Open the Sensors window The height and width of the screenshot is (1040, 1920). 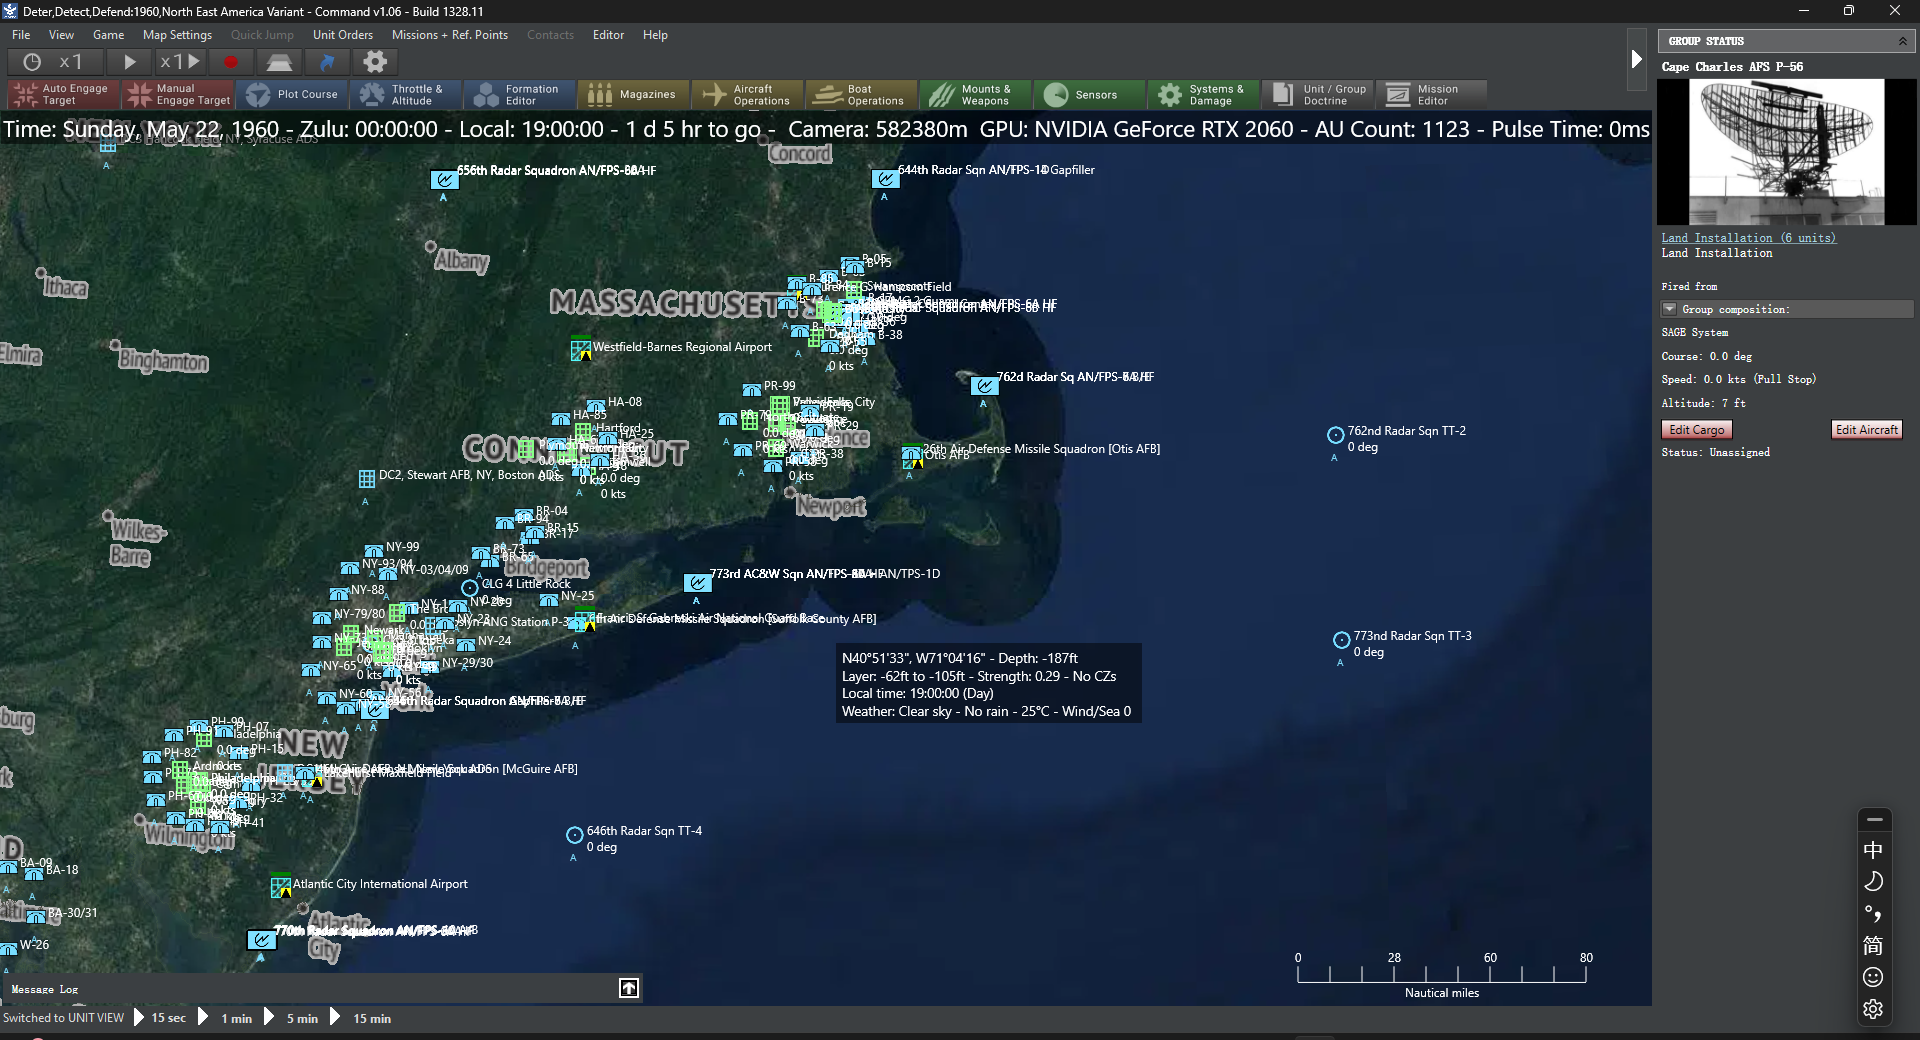1089,95
